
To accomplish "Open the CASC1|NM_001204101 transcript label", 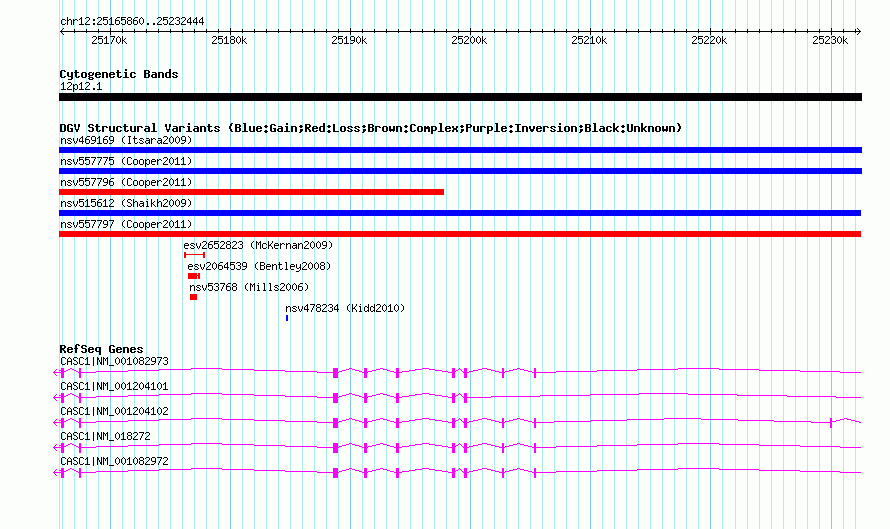I will pyautogui.click(x=114, y=387).
